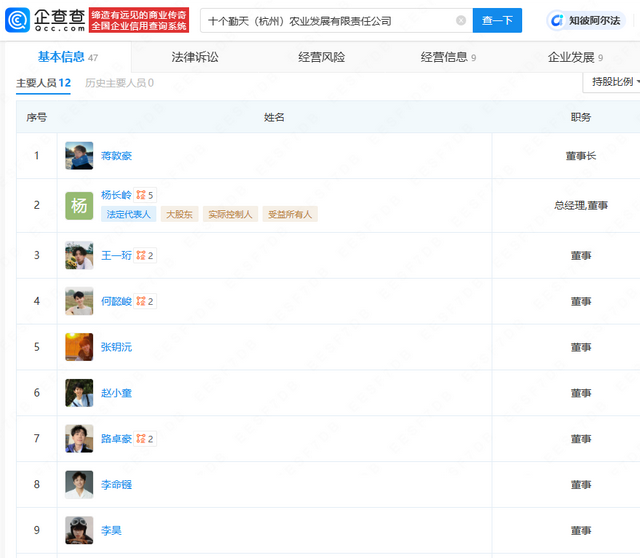Open the related-companies badge beside 杨长岭
Viewport: 640px width, 558px height.
click(146, 195)
